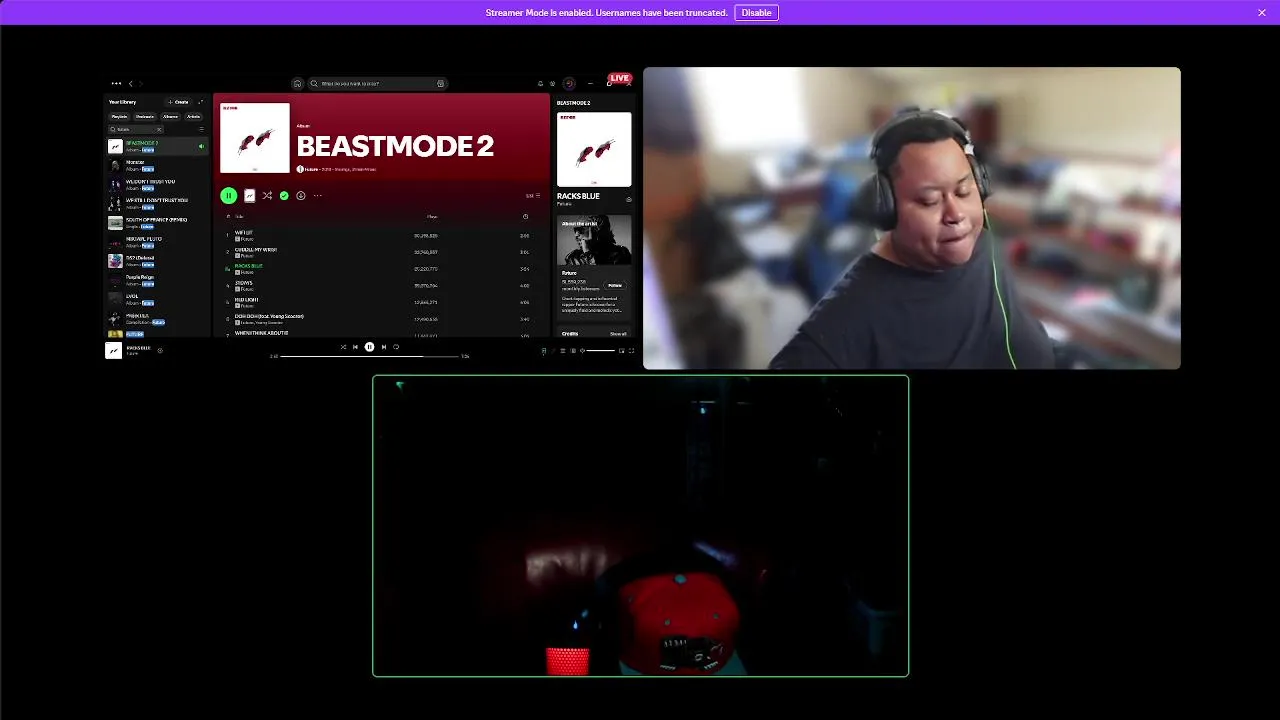Play track CUDDLE MY WRIST

click(x=380, y=252)
